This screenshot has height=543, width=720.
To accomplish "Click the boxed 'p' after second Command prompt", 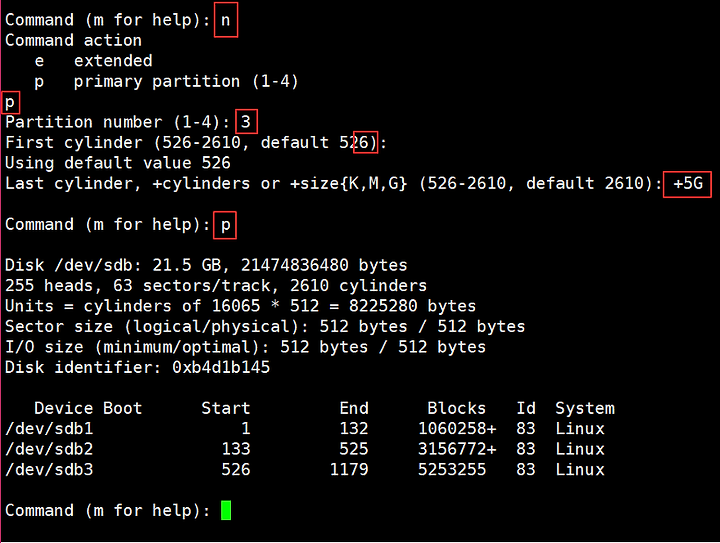I will point(225,225).
